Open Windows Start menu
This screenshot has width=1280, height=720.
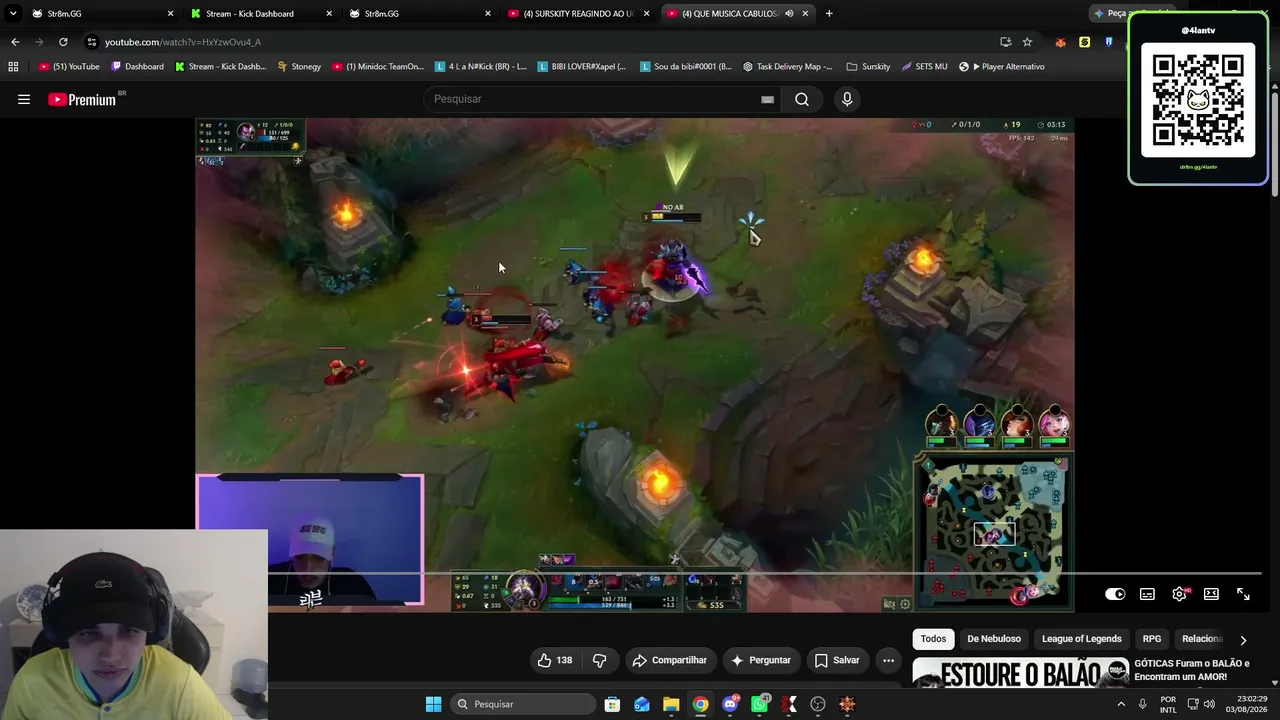[433, 704]
